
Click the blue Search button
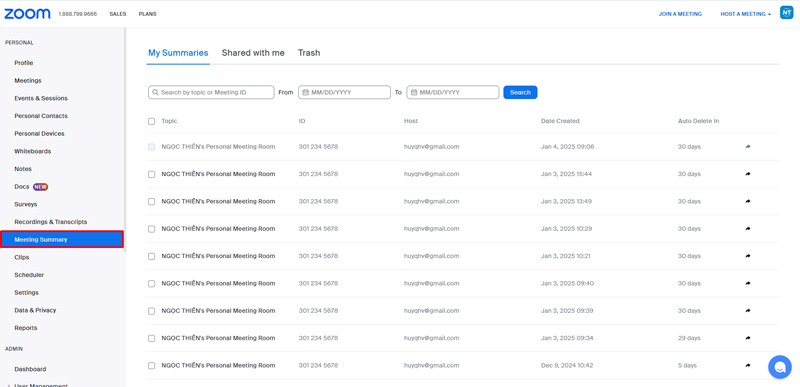point(520,92)
